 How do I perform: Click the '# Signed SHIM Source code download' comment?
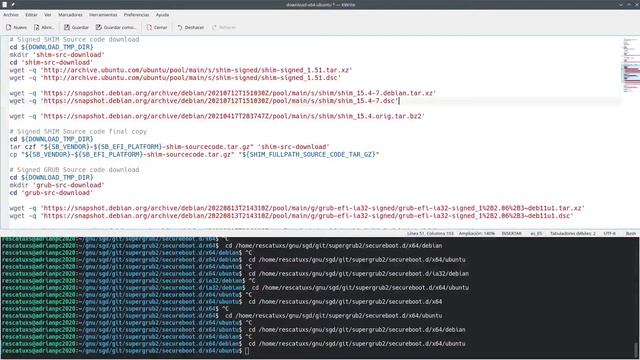coord(74,40)
